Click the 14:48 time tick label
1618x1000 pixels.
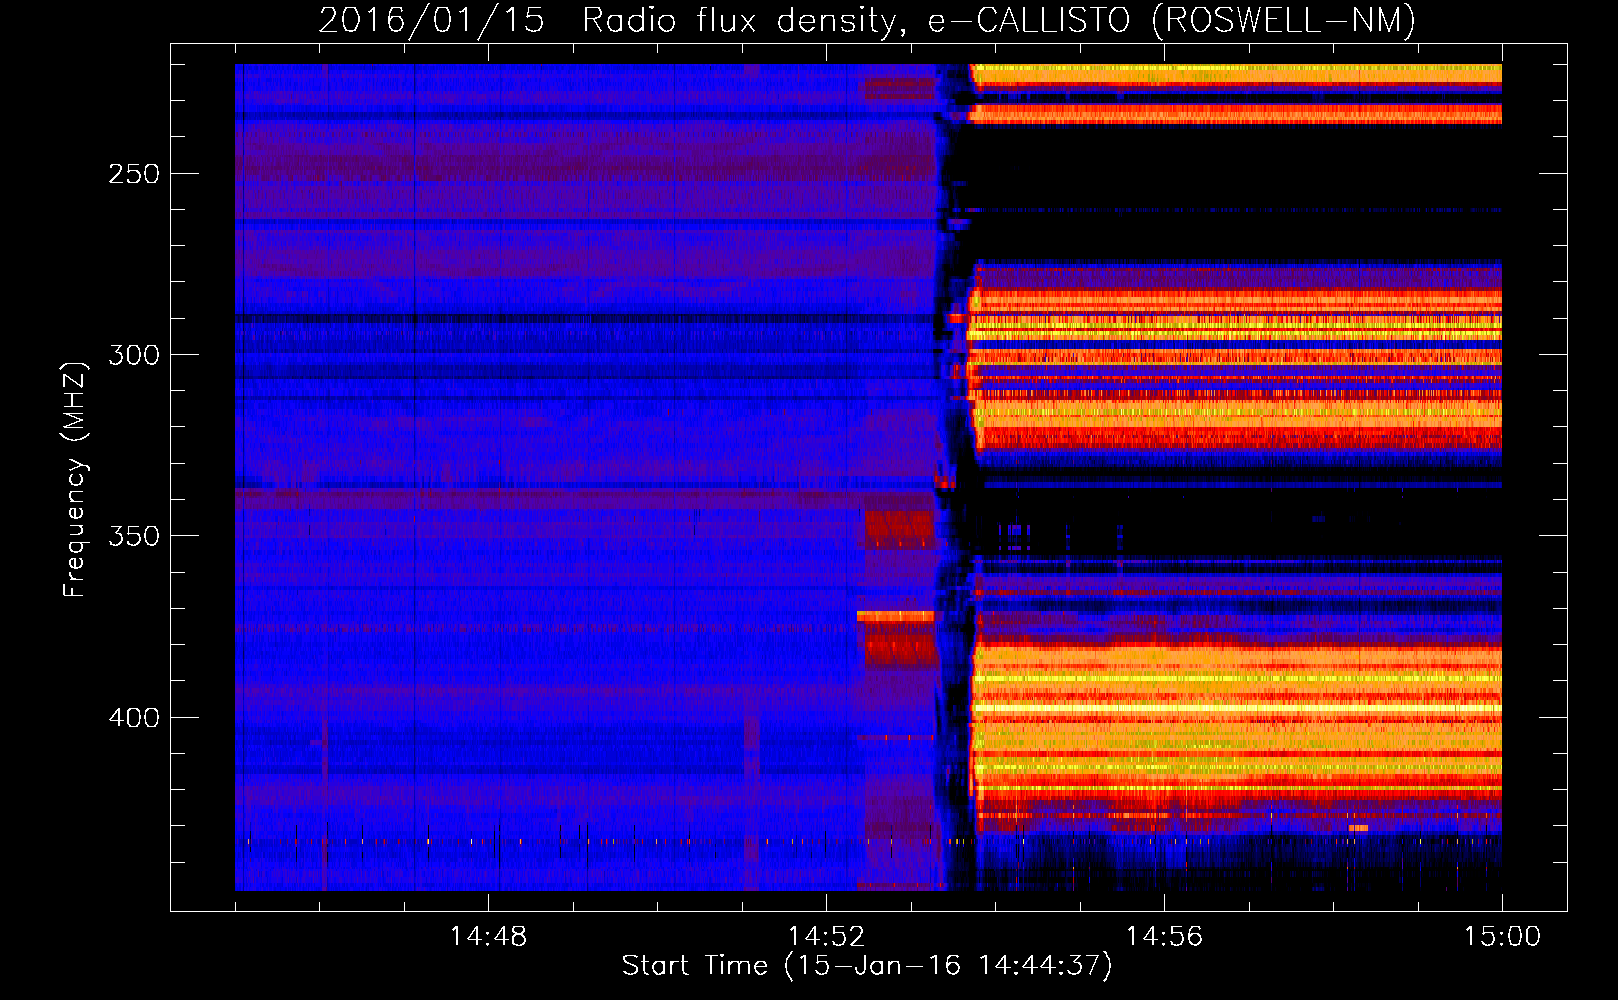pos(488,937)
